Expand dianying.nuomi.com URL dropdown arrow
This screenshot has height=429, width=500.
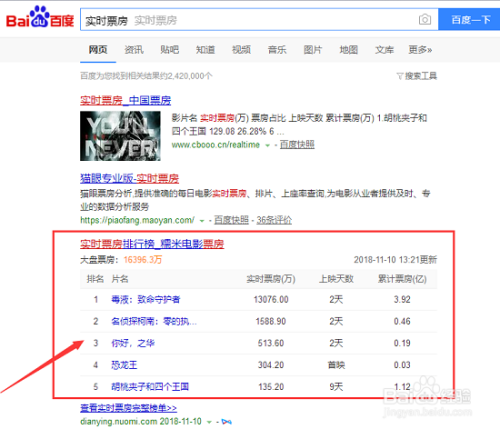pos(209,422)
